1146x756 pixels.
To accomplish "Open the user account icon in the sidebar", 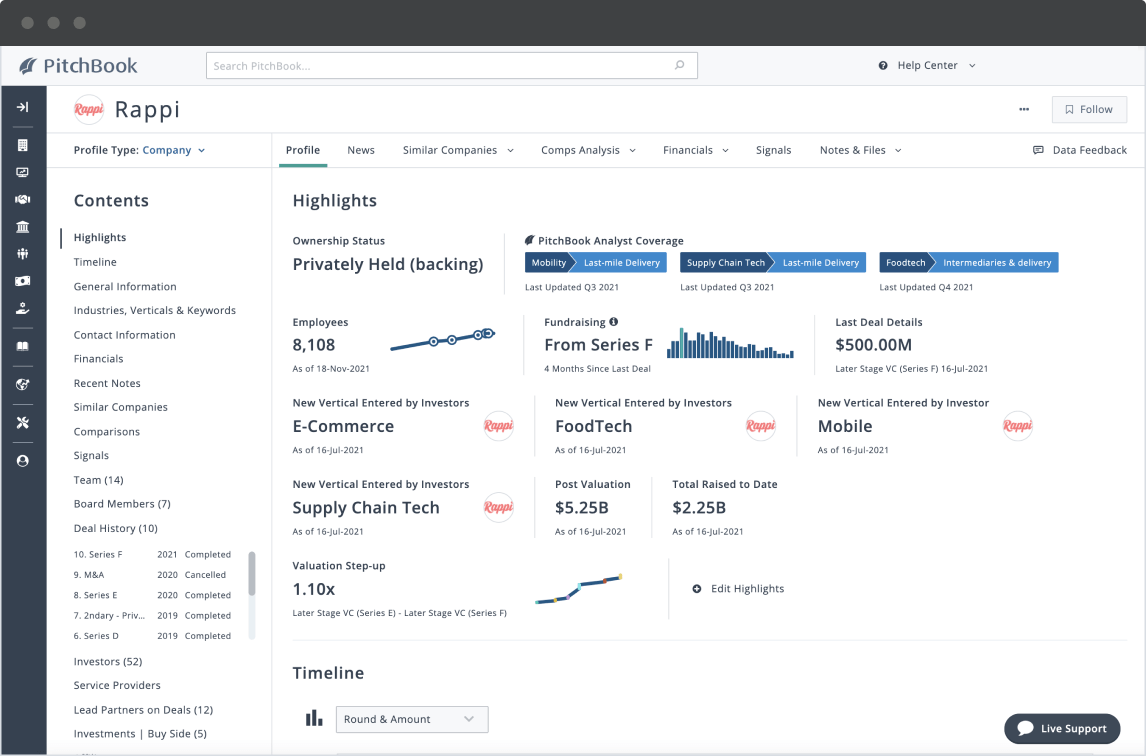I will point(23,461).
